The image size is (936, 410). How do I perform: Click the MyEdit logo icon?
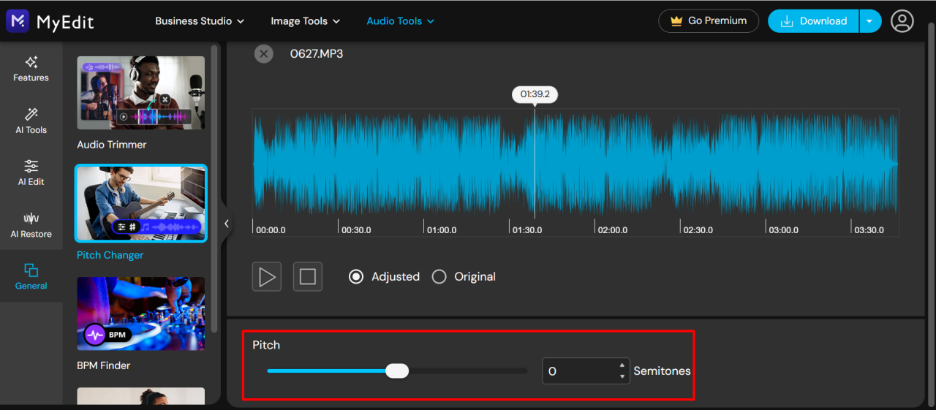[x=18, y=21]
